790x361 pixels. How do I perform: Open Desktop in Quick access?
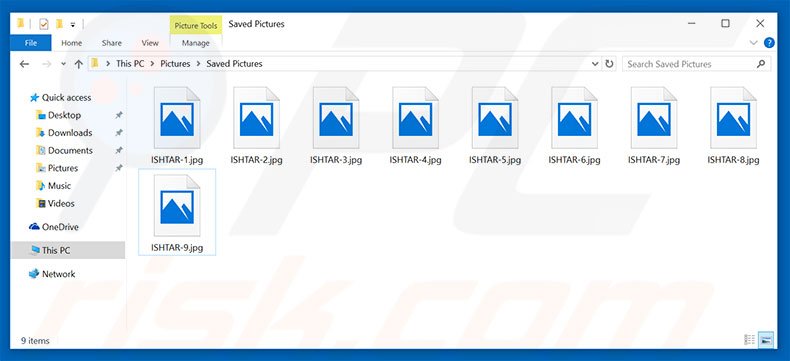(64, 115)
